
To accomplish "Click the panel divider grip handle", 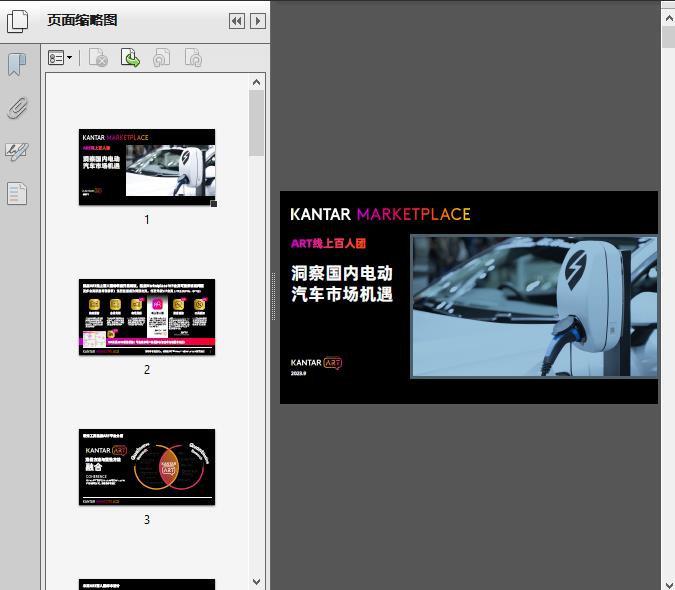I will (x=273, y=297).
